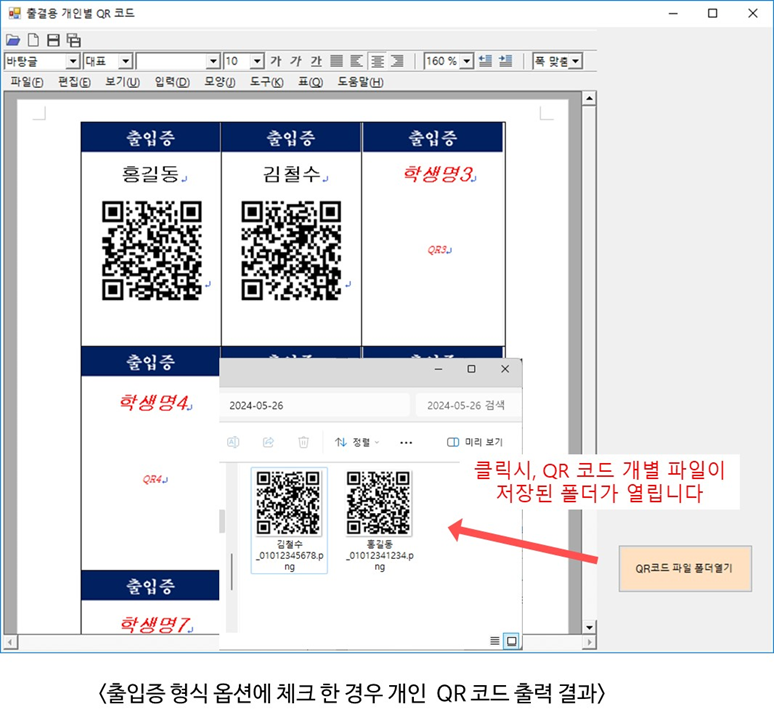Click the new blank document icon
774x720 pixels.
(33, 41)
